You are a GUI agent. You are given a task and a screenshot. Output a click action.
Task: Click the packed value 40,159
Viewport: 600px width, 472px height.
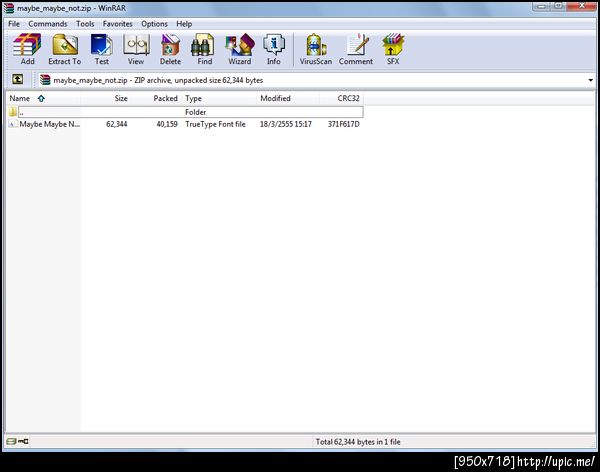[x=167, y=124]
